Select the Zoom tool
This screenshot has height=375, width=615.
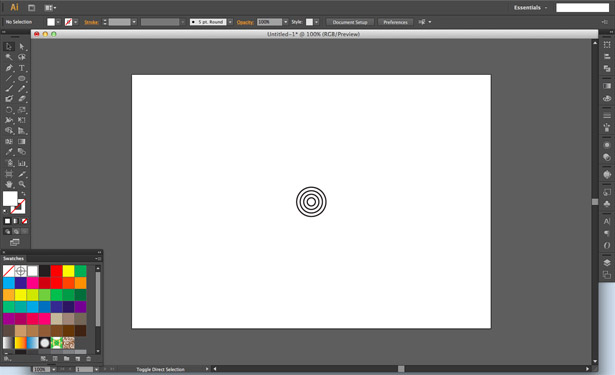[22, 184]
